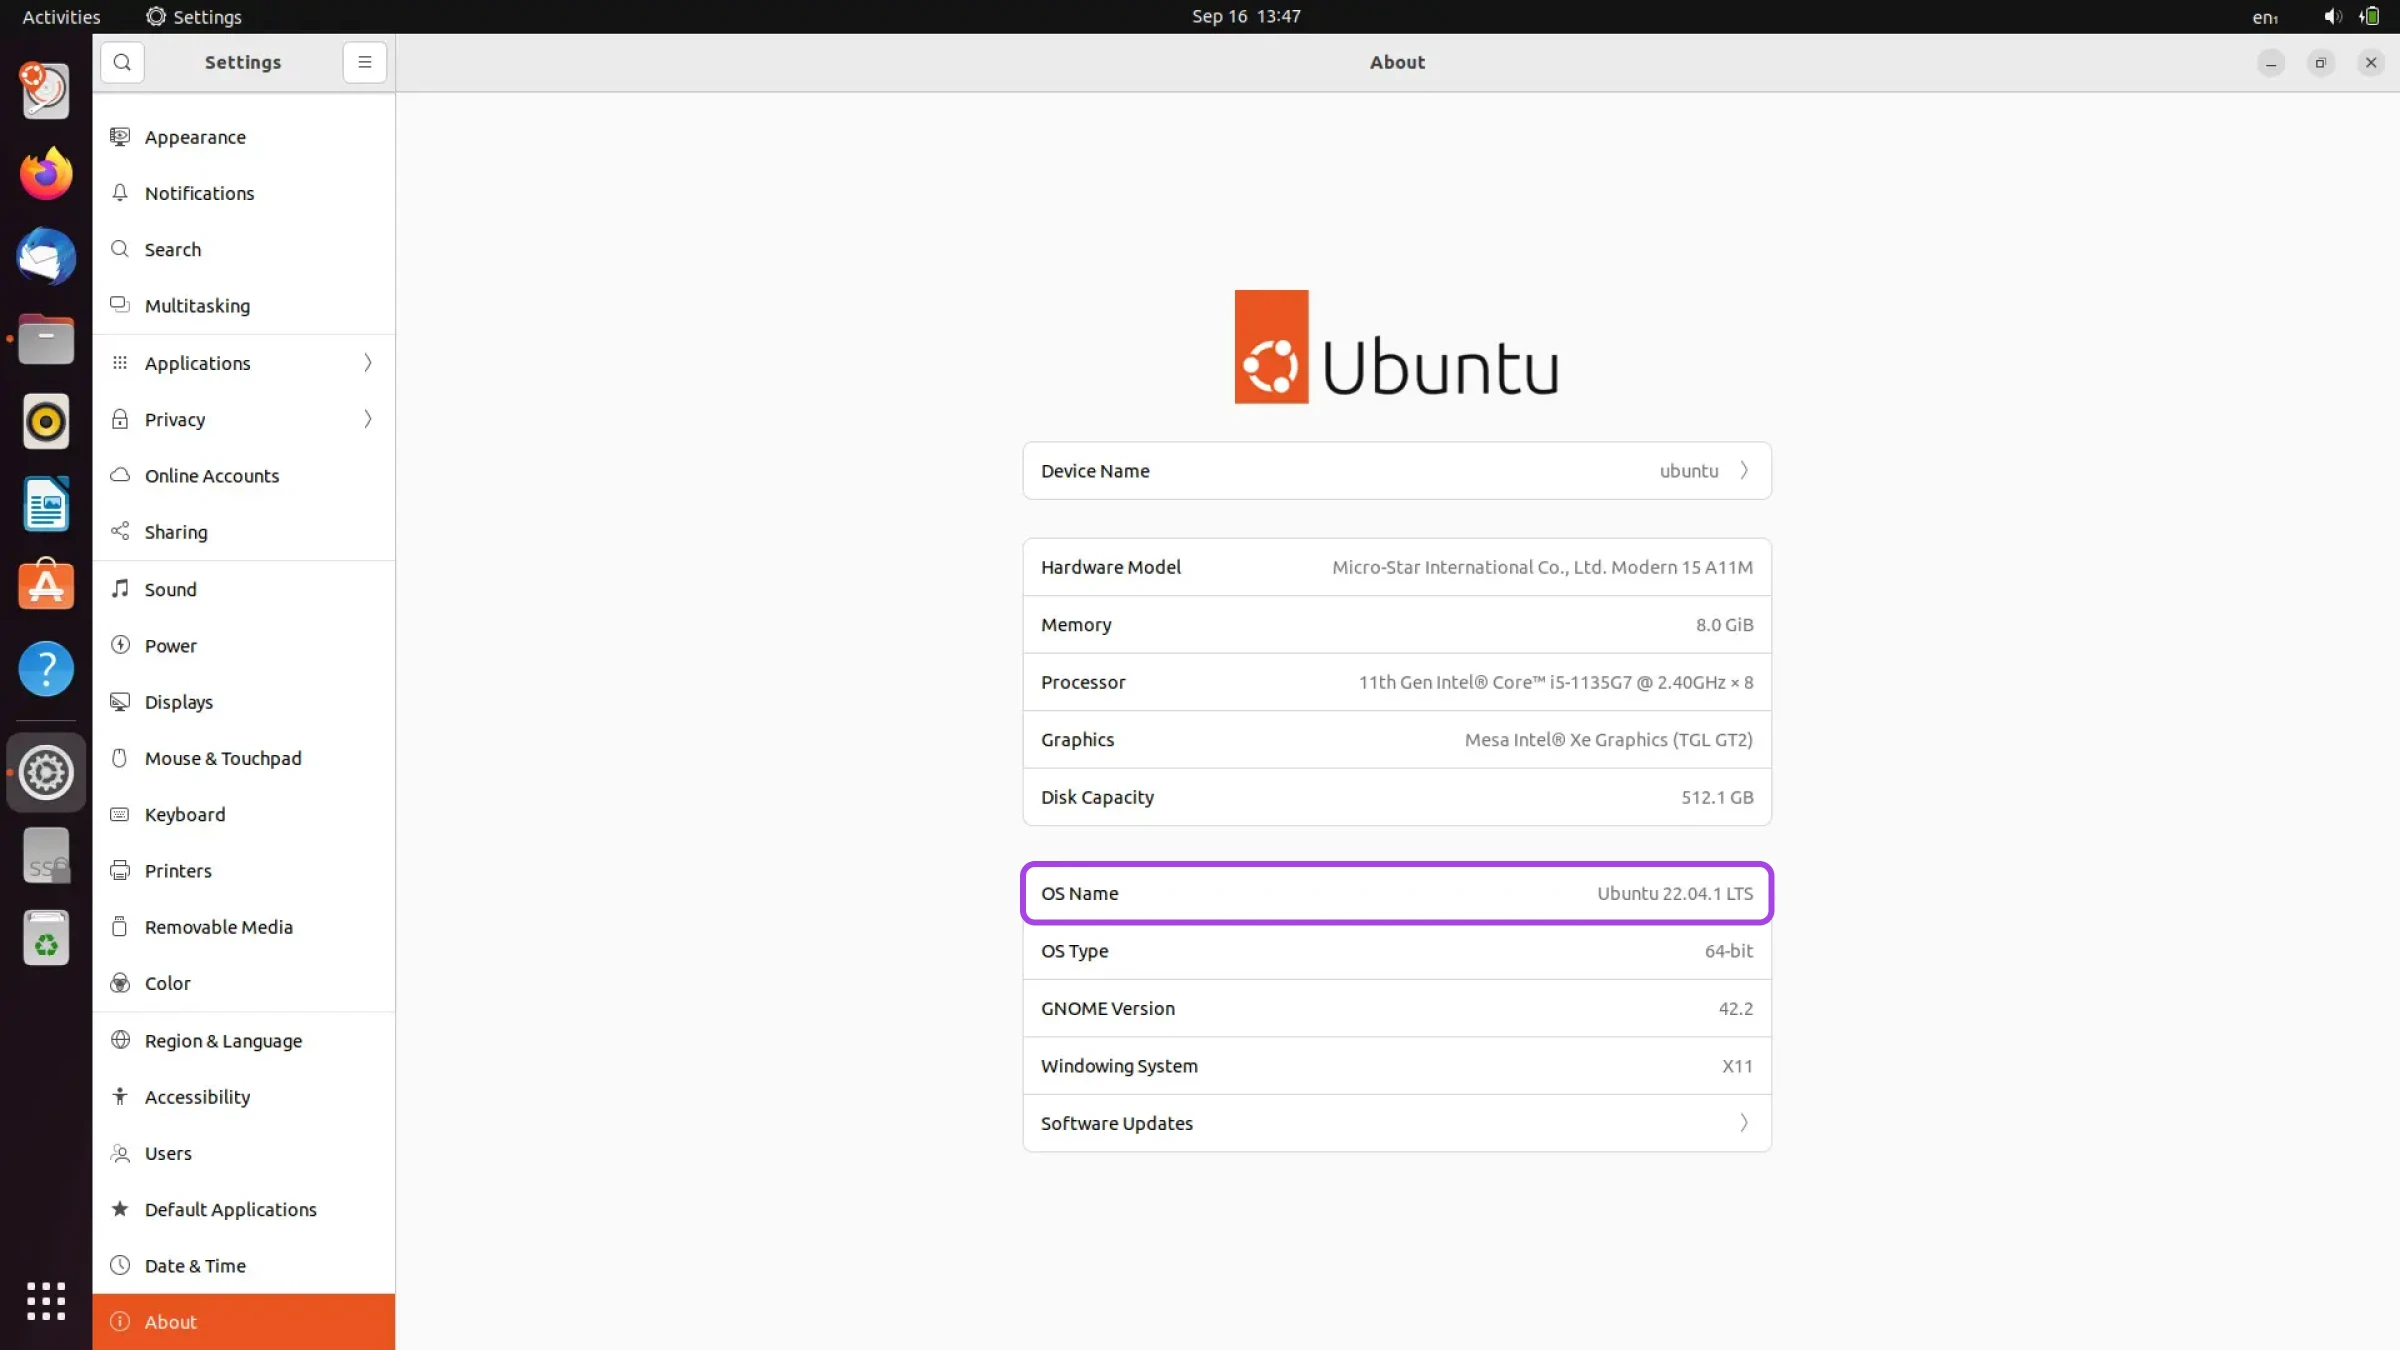Click the Windowing System X11 value
The image size is (2400, 1350).
click(x=1737, y=1066)
